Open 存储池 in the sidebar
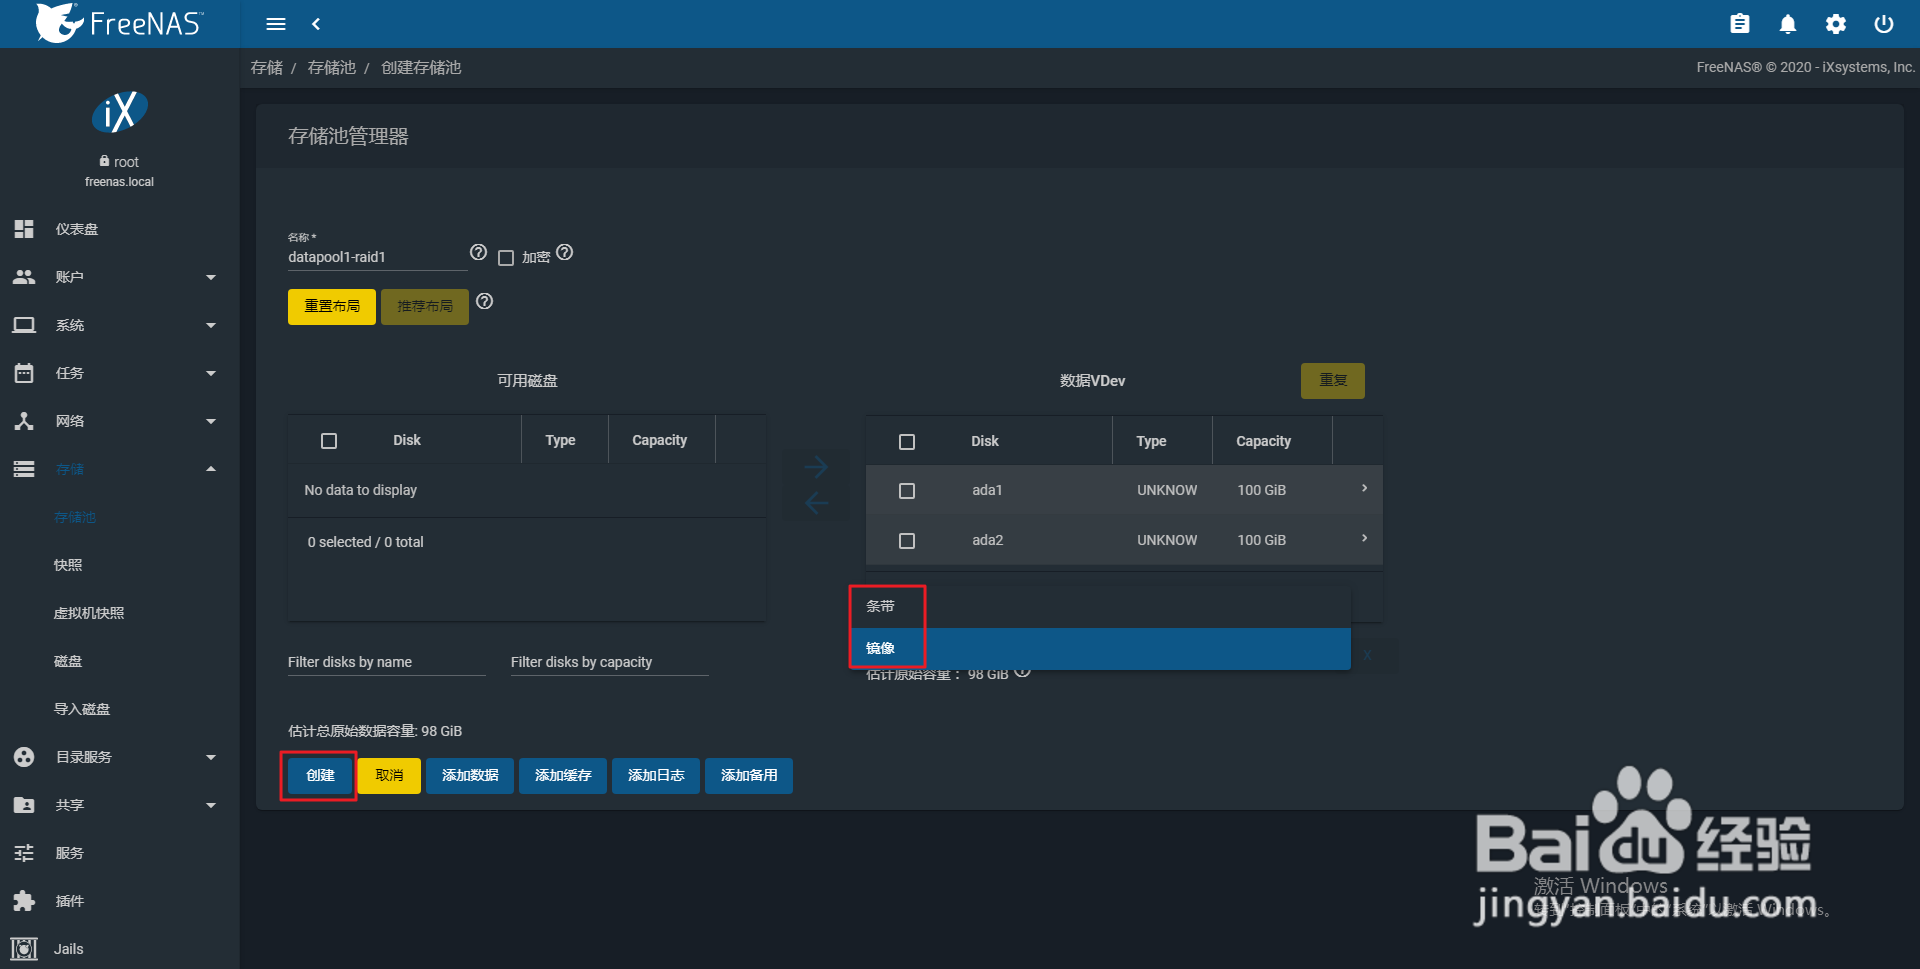 (75, 517)
